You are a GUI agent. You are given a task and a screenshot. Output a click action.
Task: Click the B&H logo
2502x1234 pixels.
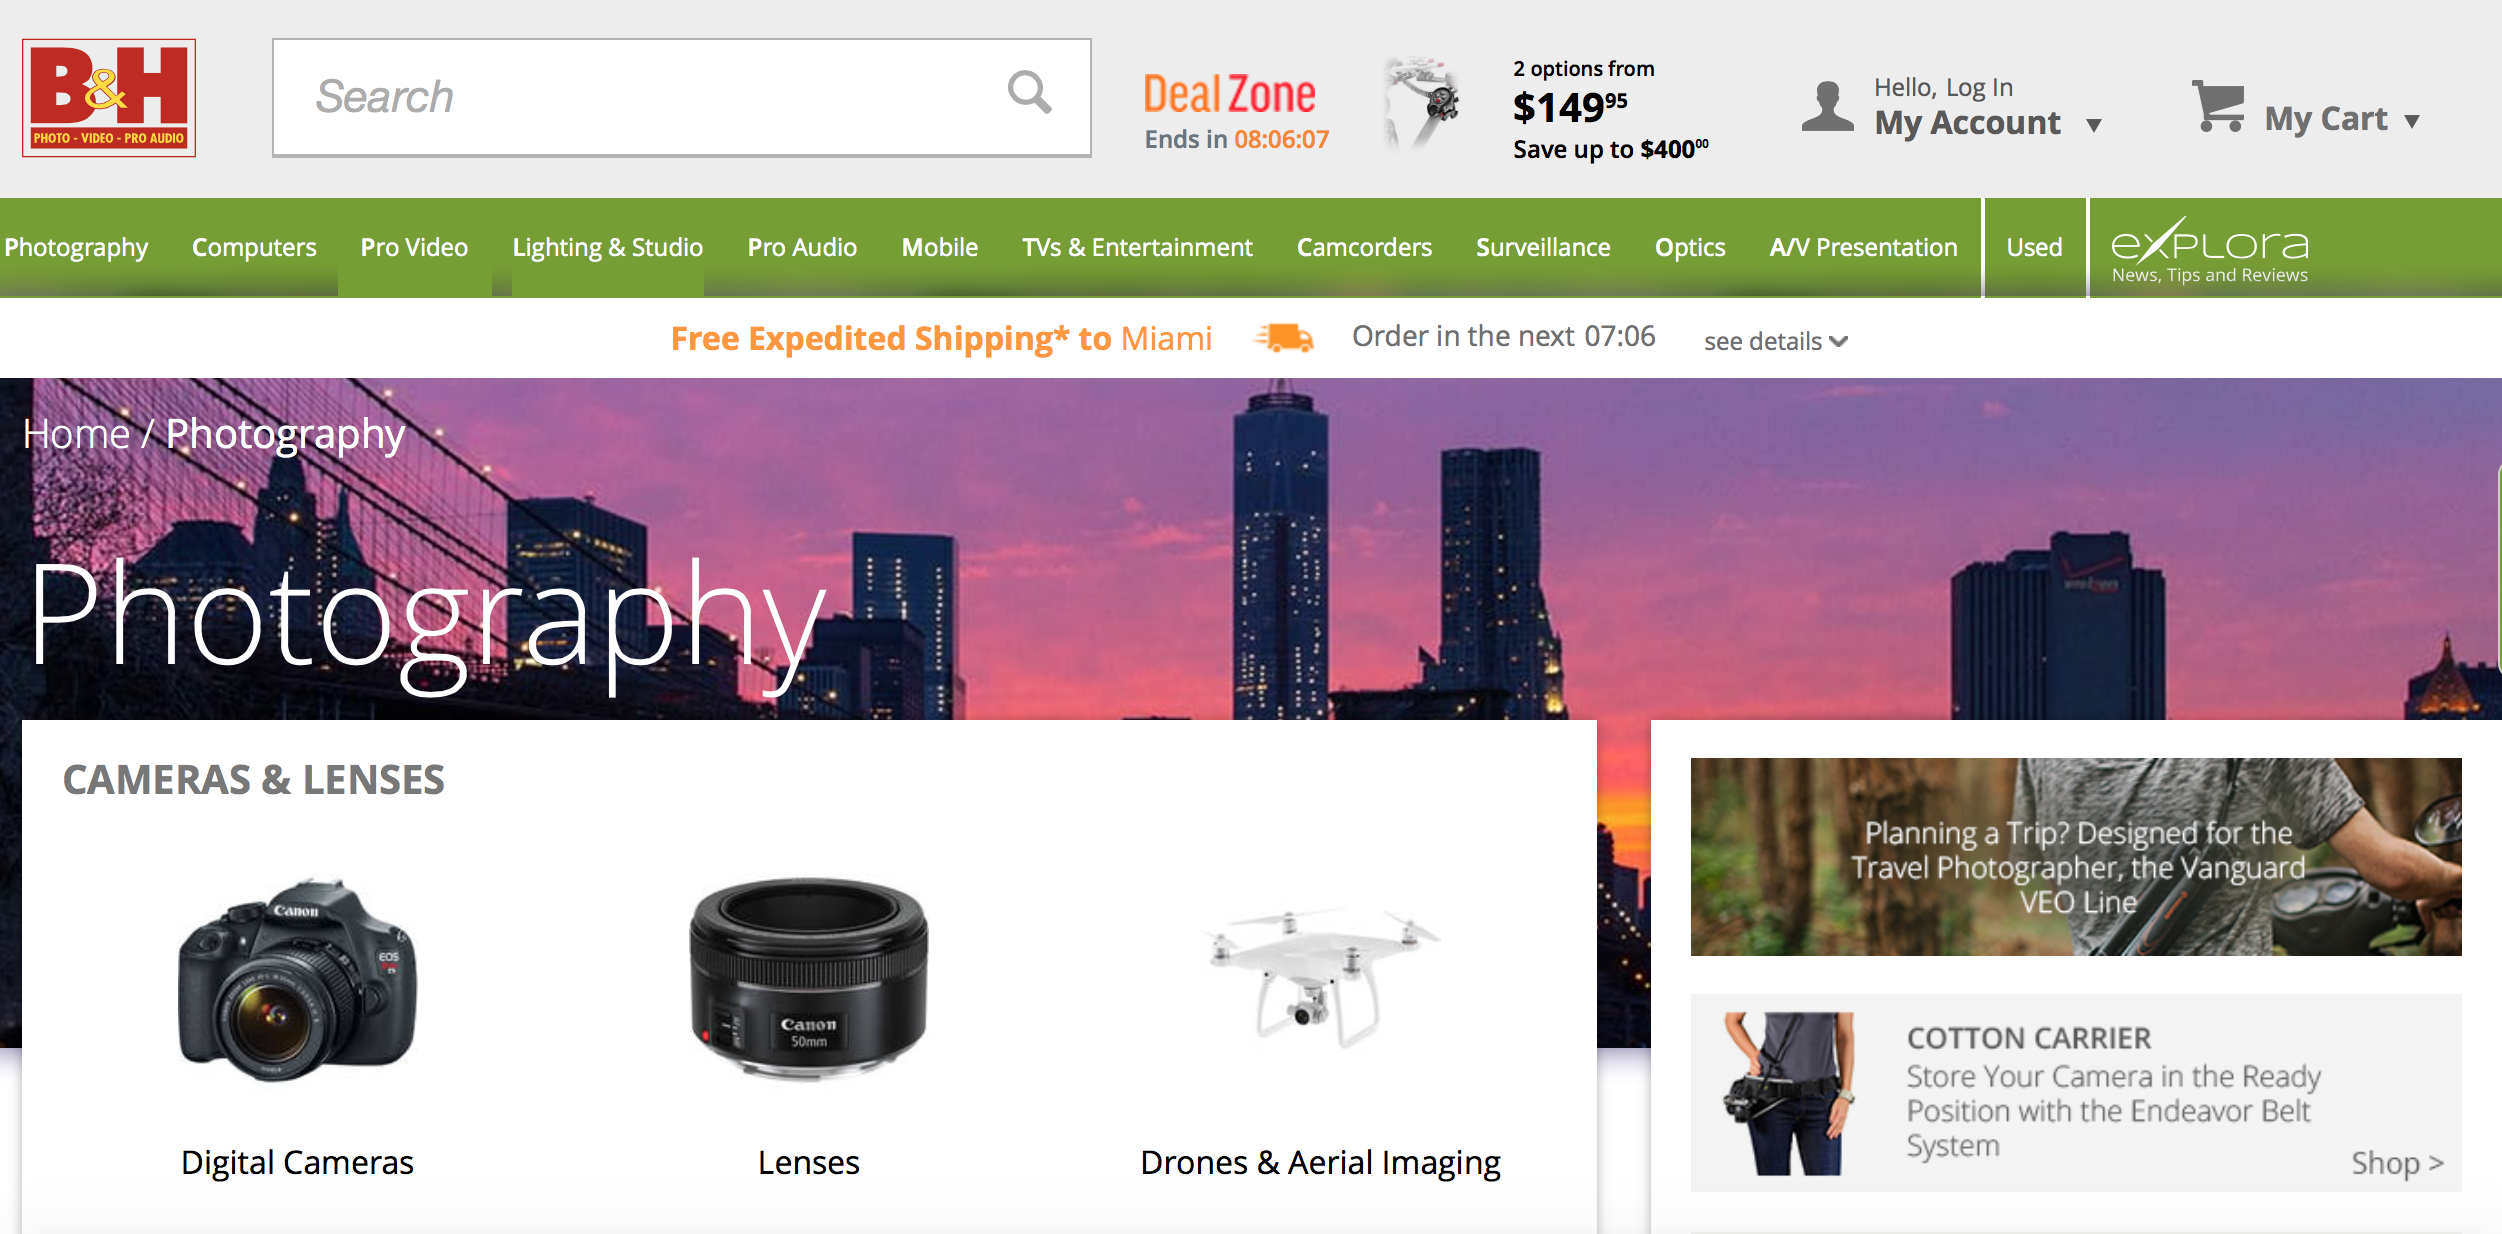point(109,98)
